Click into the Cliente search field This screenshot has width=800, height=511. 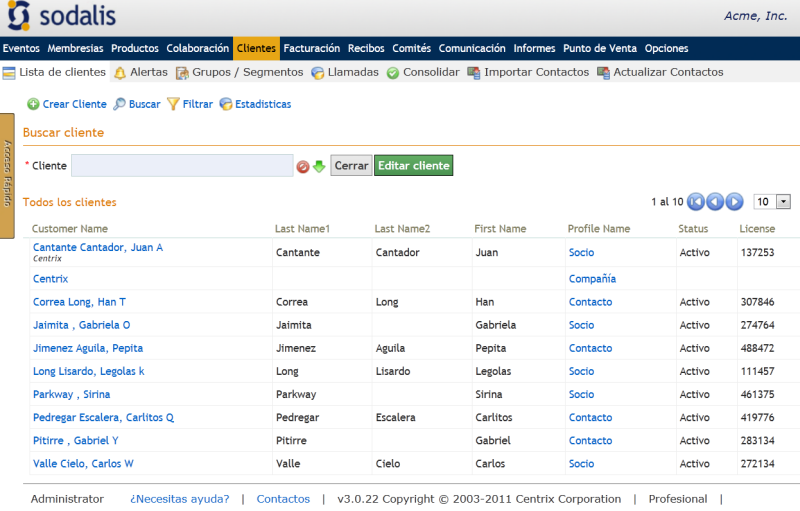[x=182, y=166]
